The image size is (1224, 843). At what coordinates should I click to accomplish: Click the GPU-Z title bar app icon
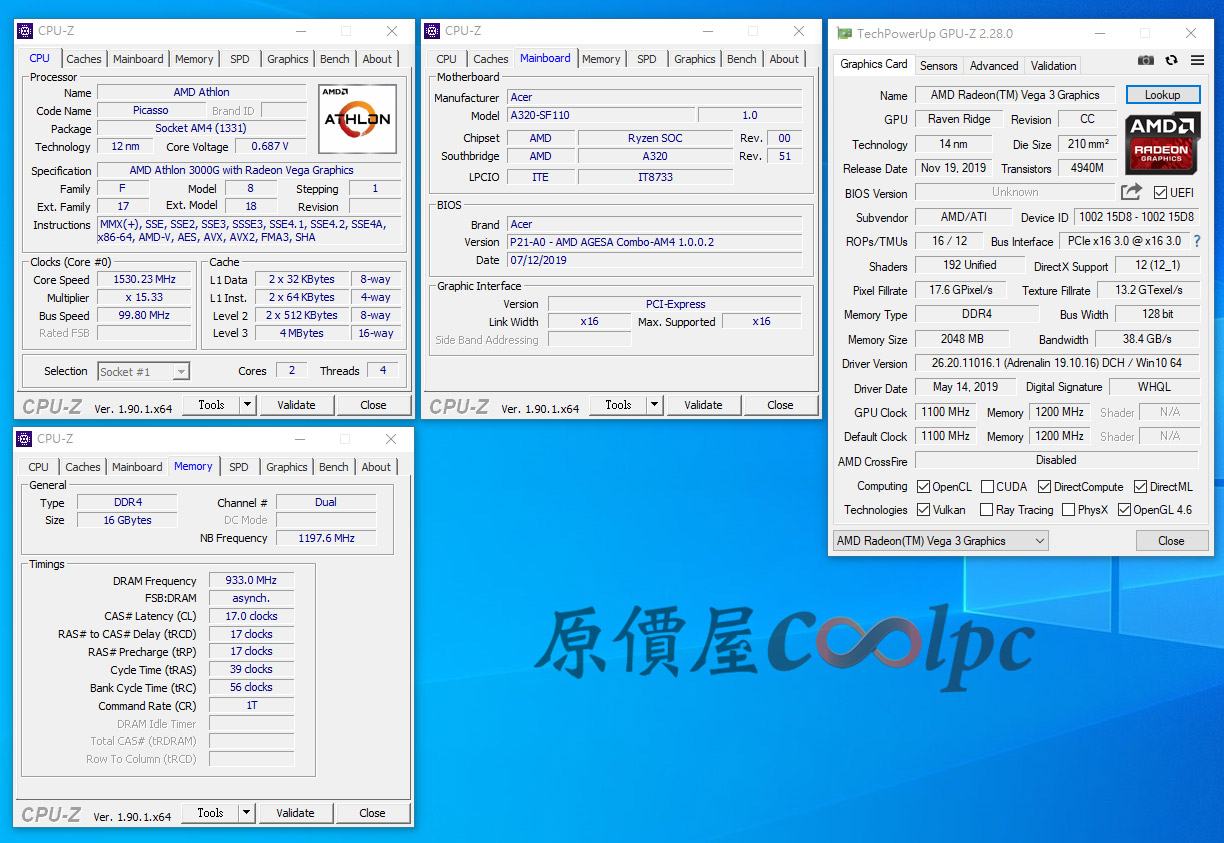(x=844, y=34)
